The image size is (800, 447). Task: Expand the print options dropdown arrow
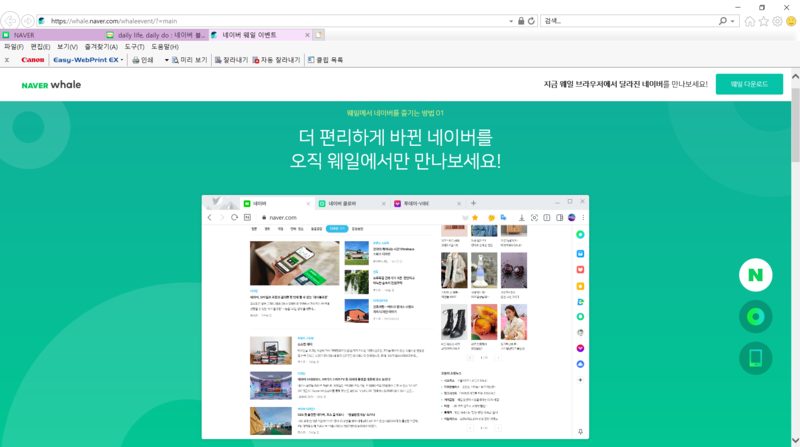tap(166, 60)
